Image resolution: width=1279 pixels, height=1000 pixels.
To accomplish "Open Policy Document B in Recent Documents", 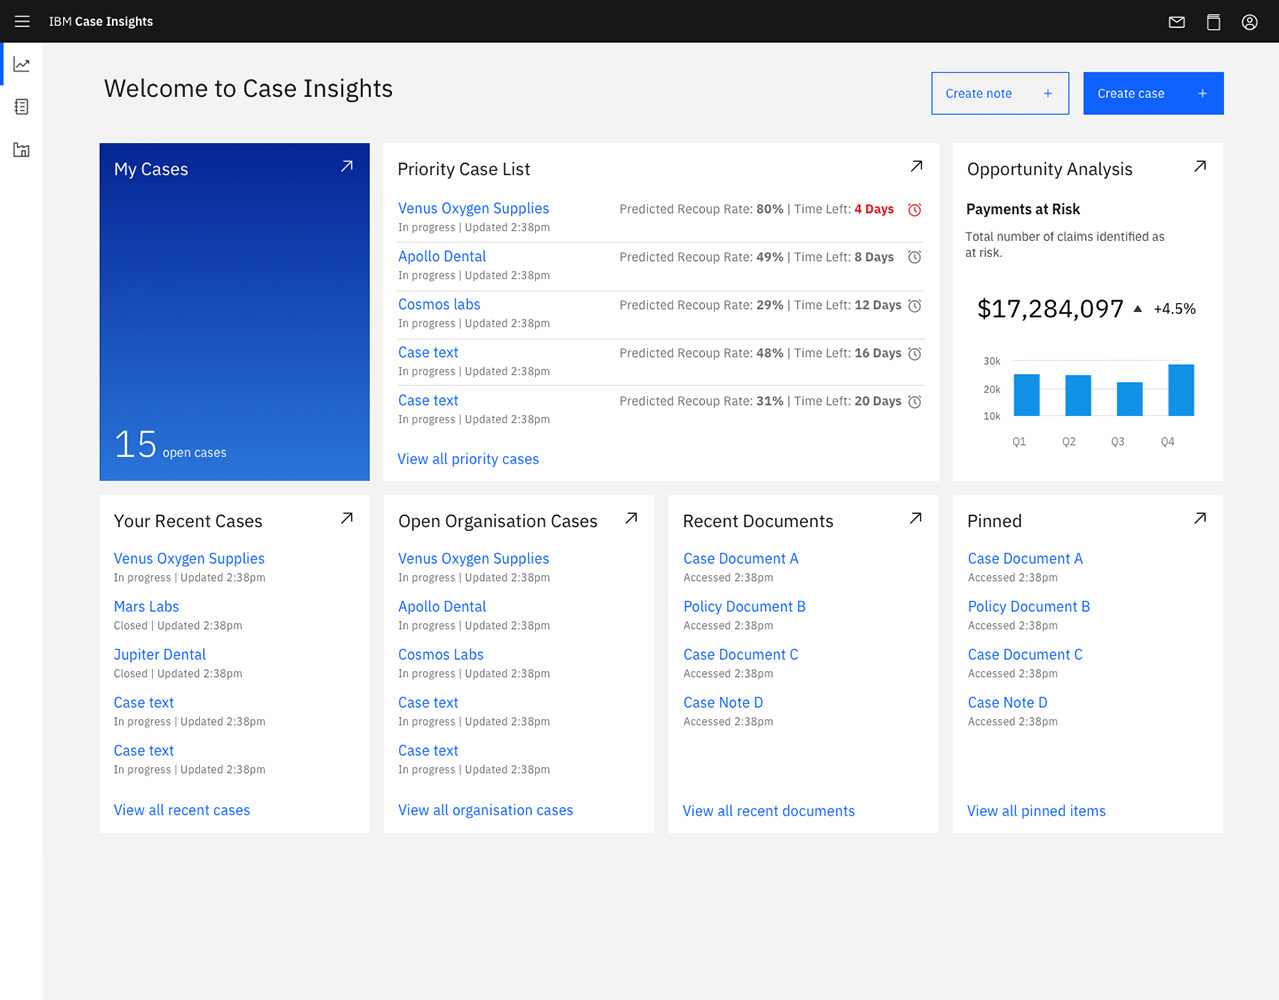I will pos(744,606).
